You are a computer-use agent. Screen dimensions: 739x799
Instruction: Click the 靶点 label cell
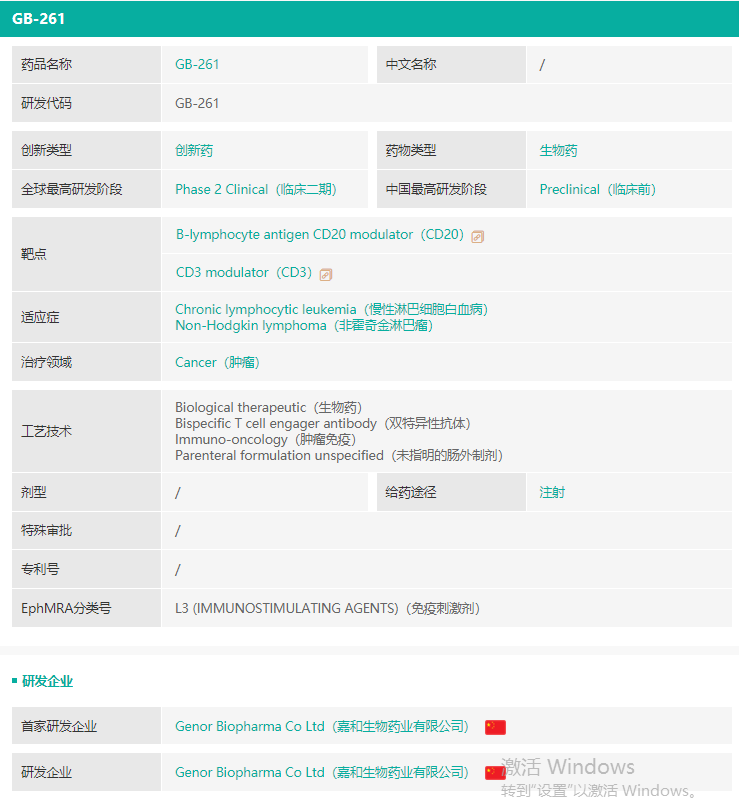86,254
